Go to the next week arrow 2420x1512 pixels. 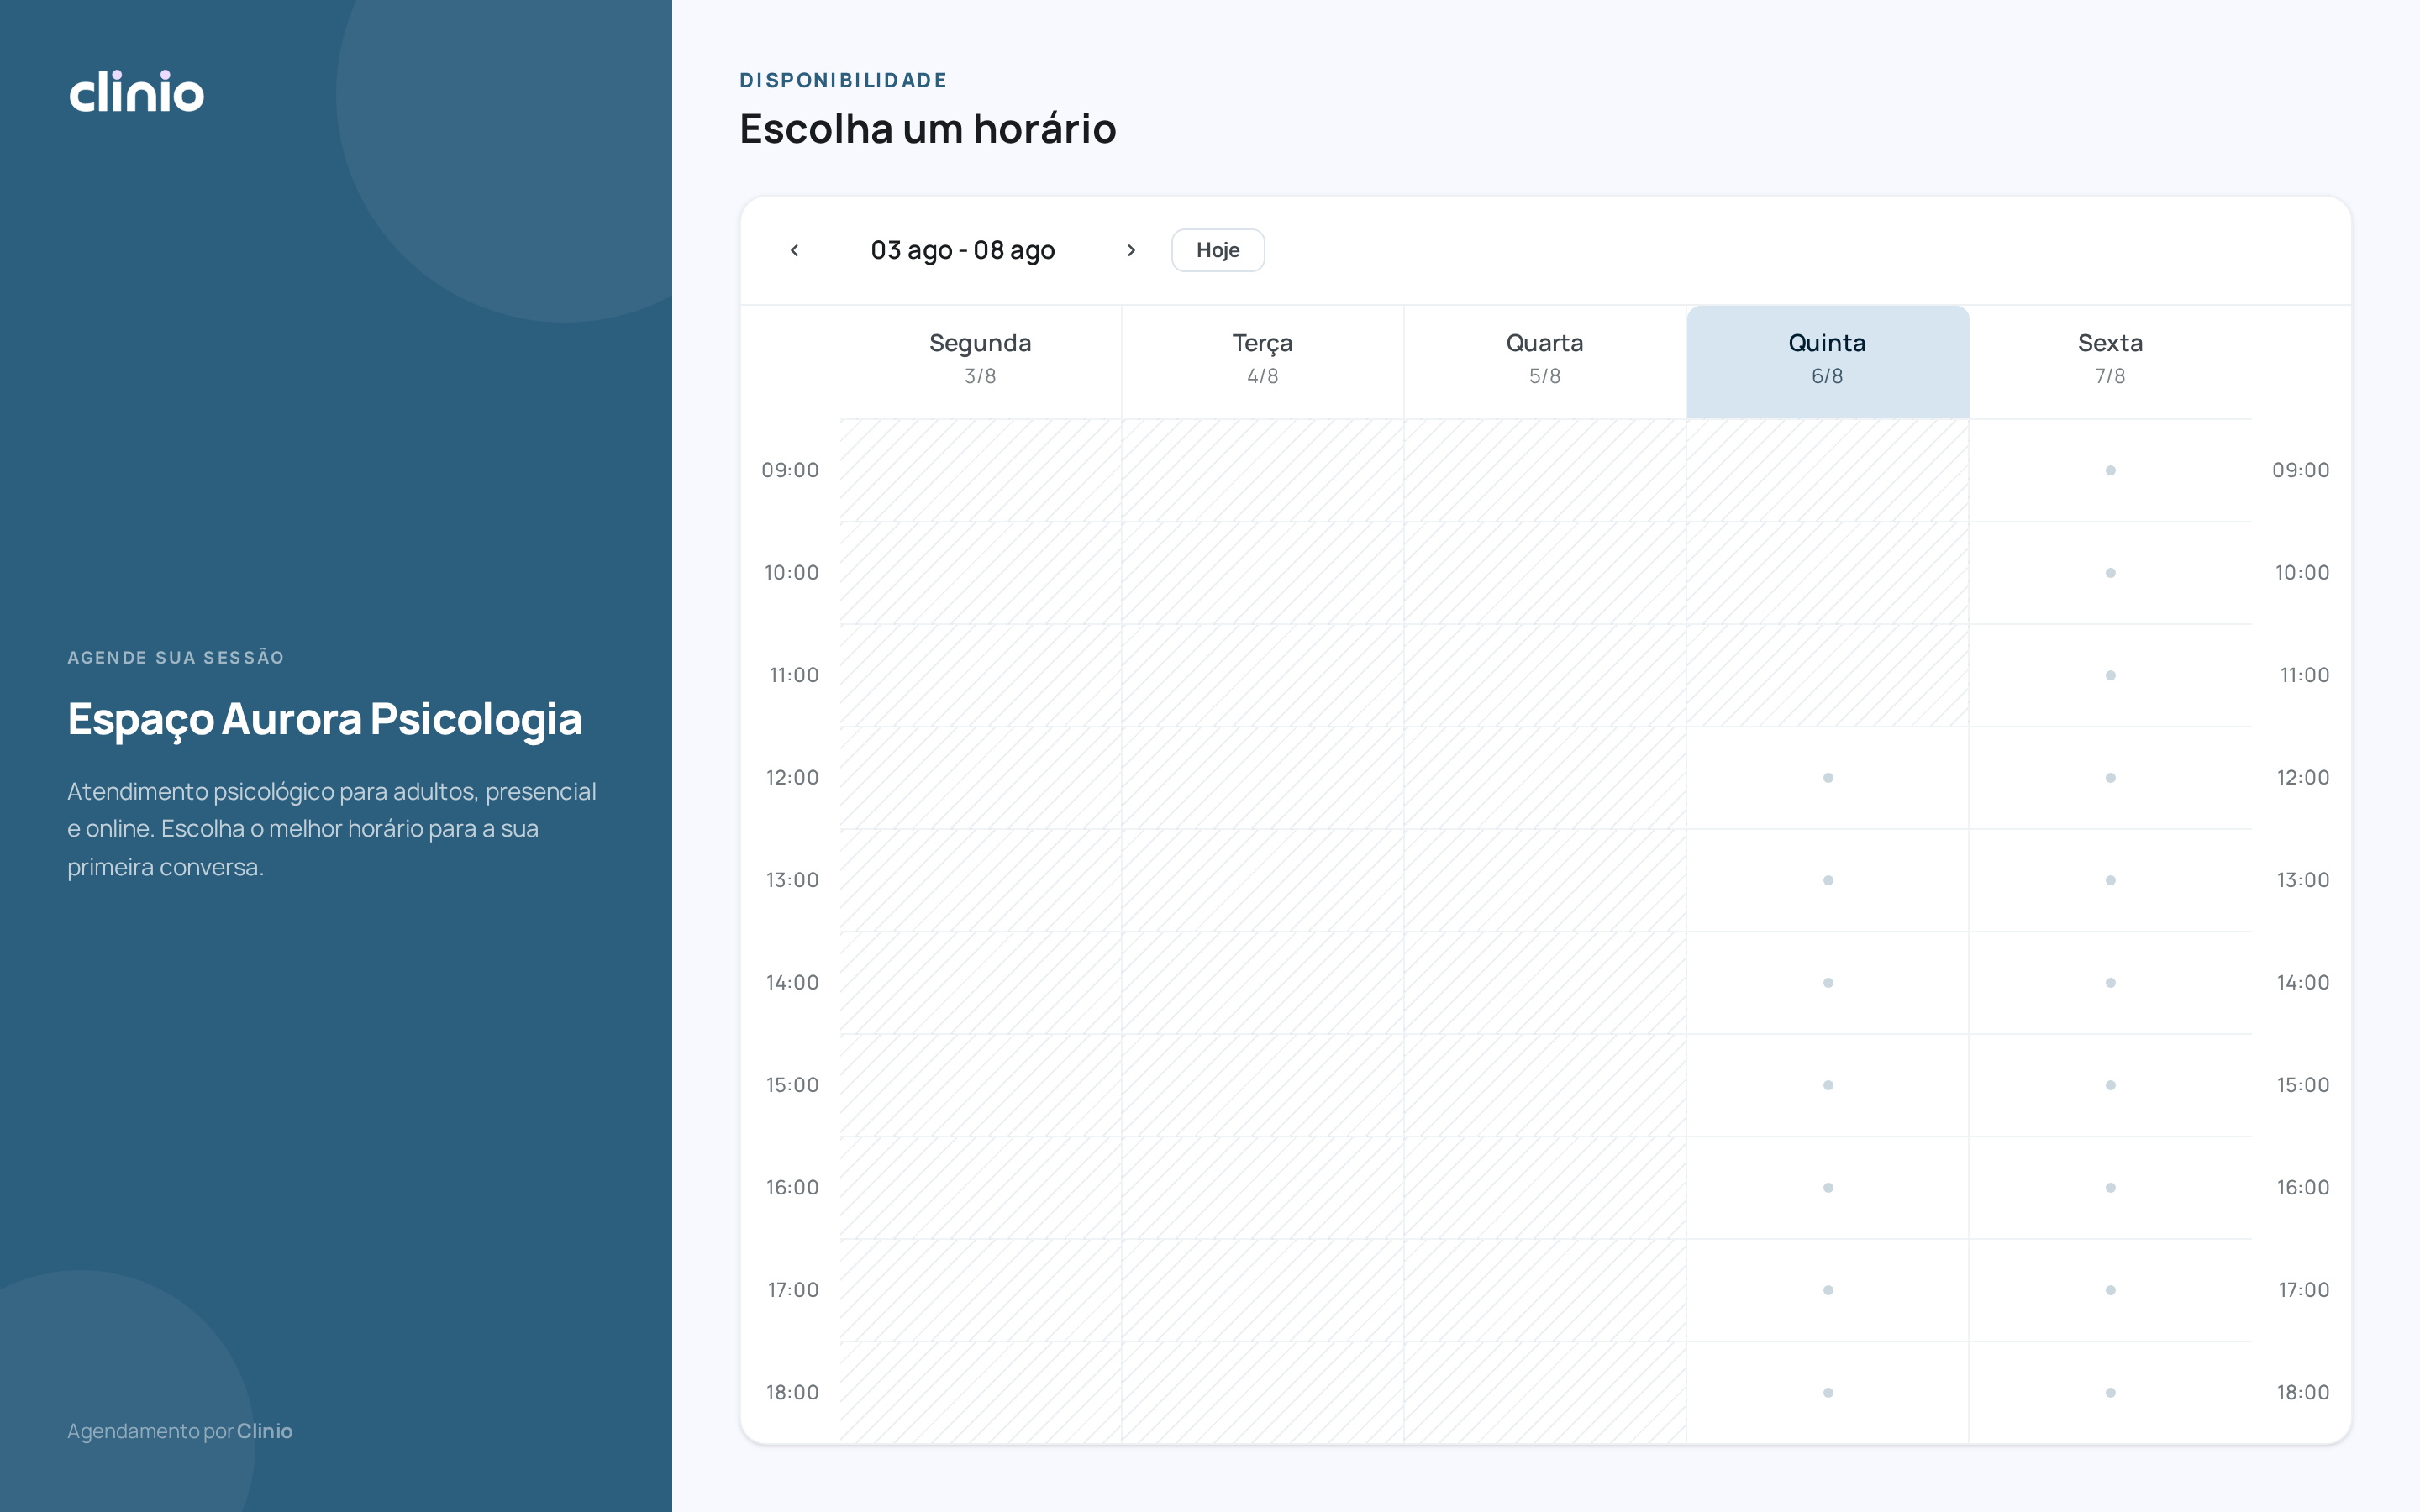[1131, 250]
